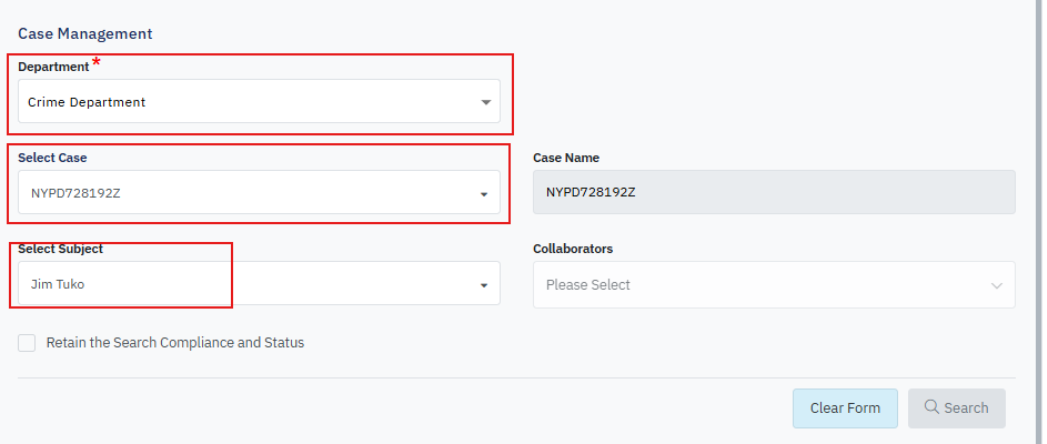
Task: Click the Select Subject caret arrow
Action: 483,285
